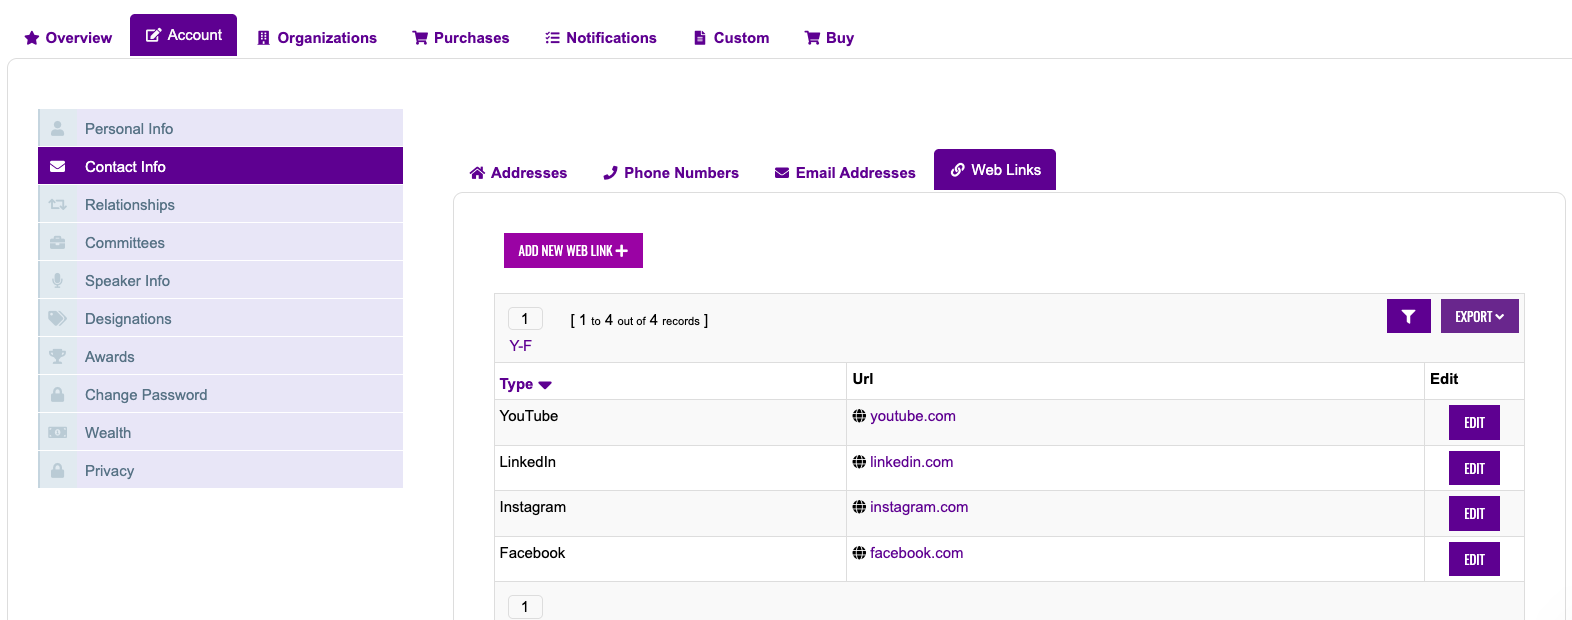Screen dimensions: 1572x620
Task: Click page number 1 at top of table
Action: (x=525, y=319)
